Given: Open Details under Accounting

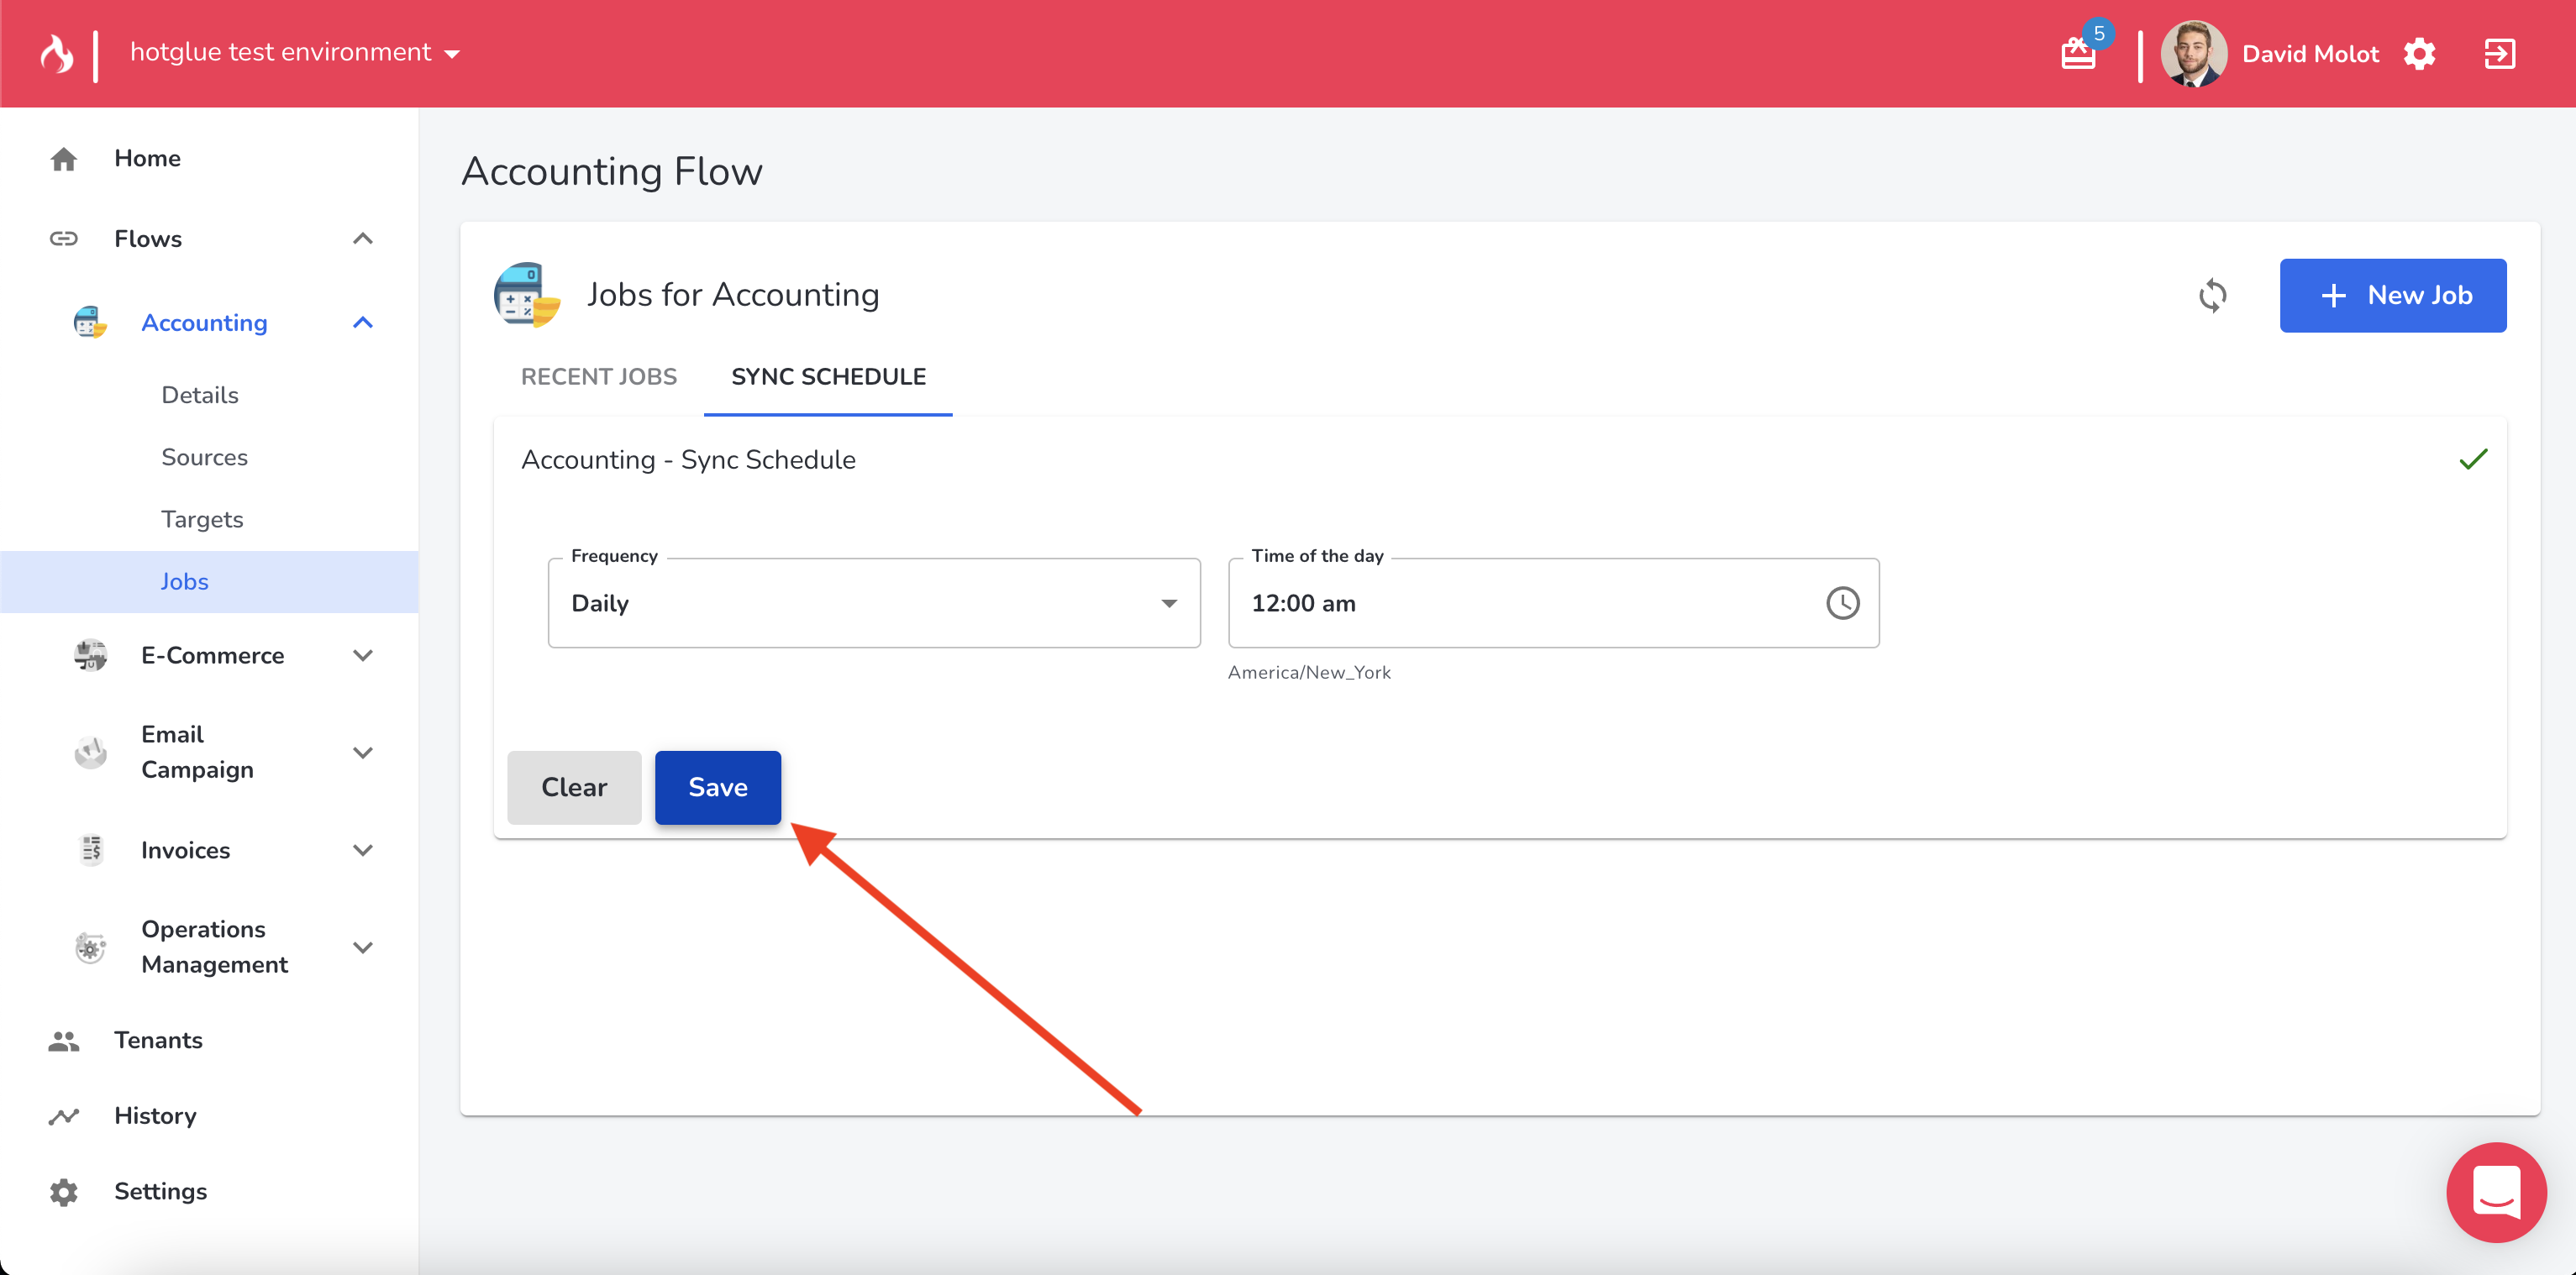Looking at the screenshot, I should click(200, 395).
